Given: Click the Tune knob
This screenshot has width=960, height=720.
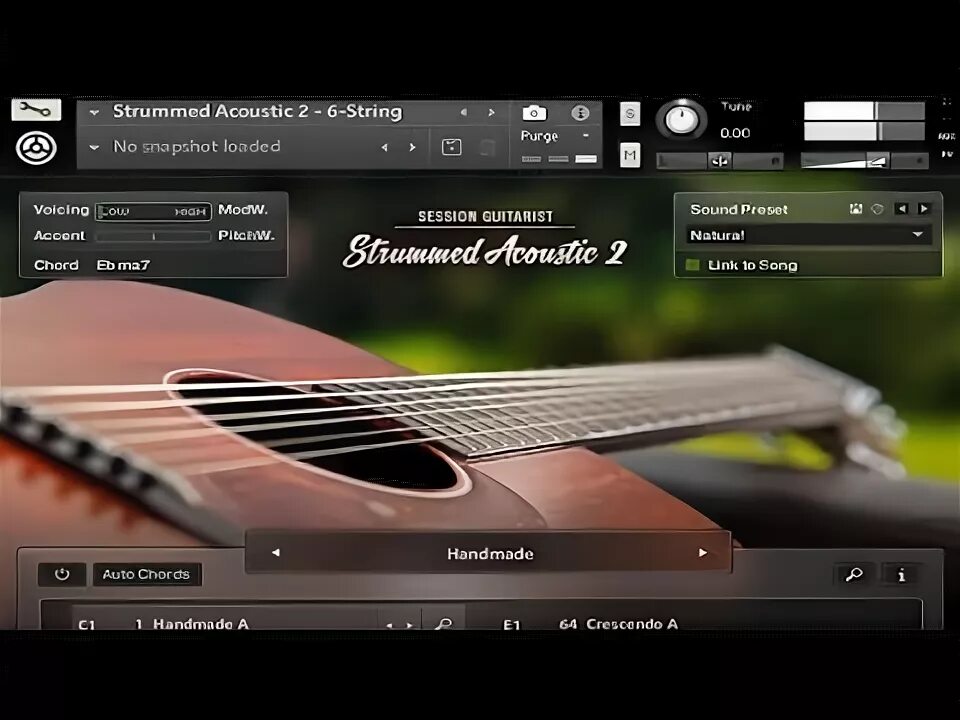Looking at the screenshot, I should (681, 119).
